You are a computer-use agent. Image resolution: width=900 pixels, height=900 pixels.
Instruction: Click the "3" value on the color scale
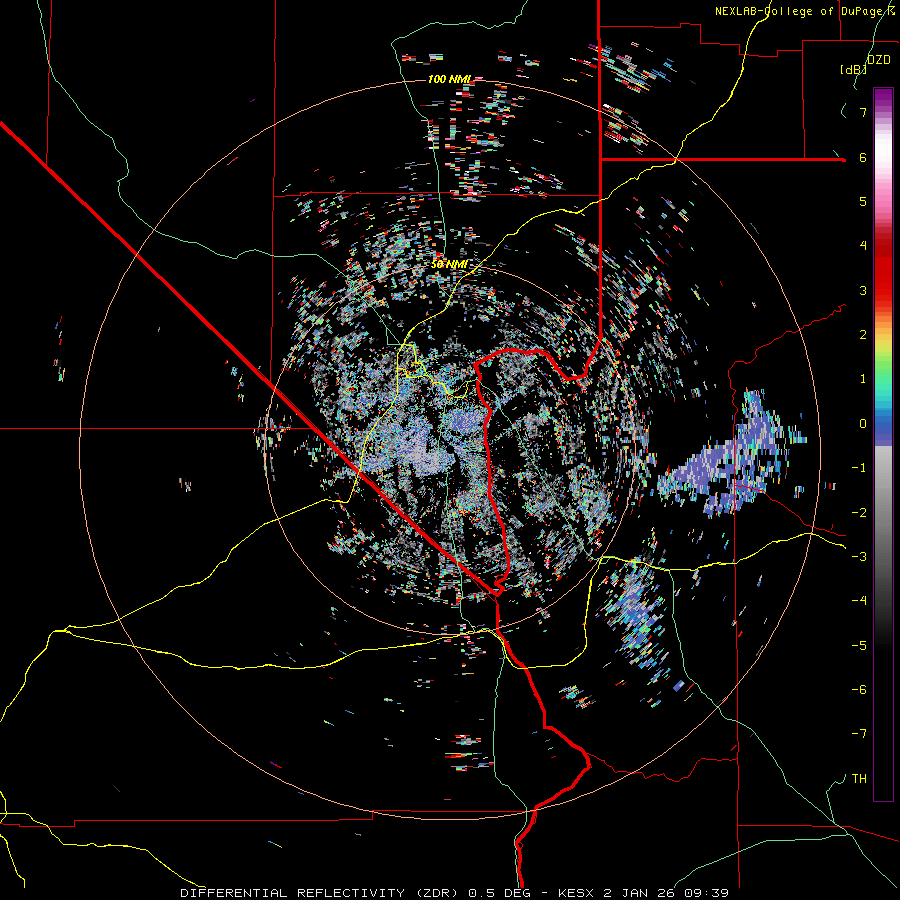click(x=863, y=290)
